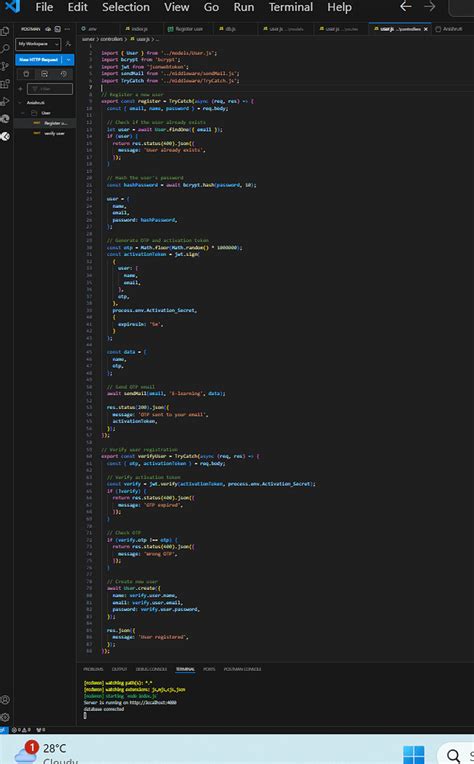Close the active user.js controllers tab
474x764 pixels.
coord(426,29)
